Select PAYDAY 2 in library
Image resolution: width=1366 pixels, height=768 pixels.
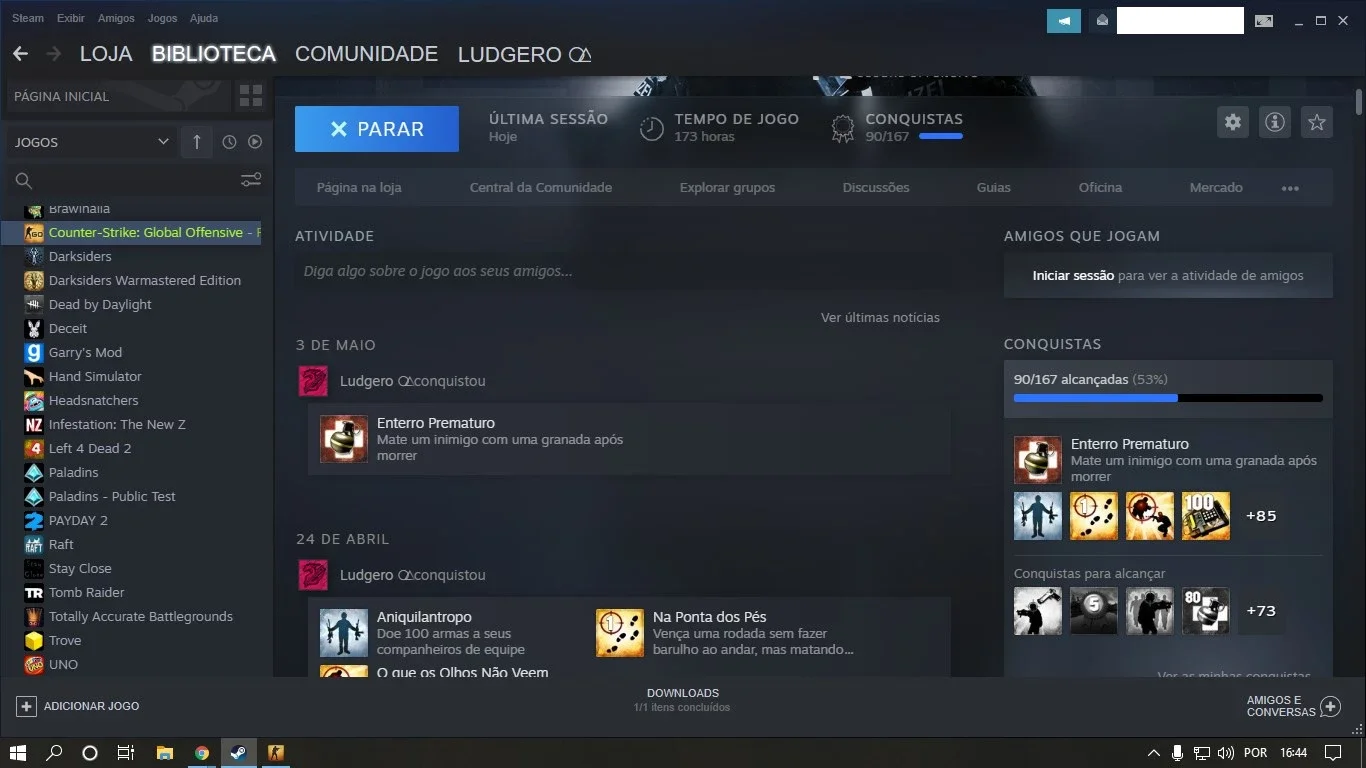(78, 520)
